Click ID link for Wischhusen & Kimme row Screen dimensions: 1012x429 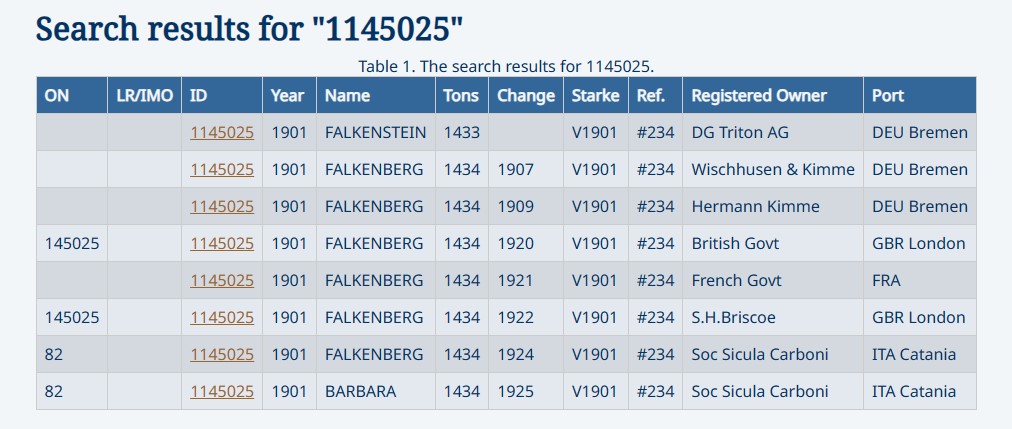coord(222,169)
